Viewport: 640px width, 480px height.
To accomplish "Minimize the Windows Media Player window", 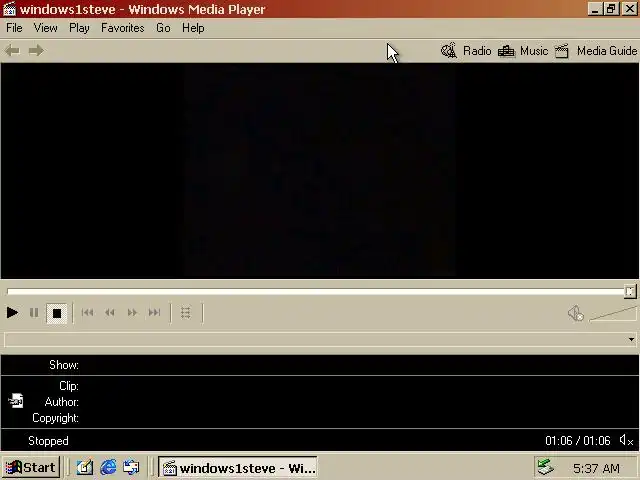I will tap(595, 9).
